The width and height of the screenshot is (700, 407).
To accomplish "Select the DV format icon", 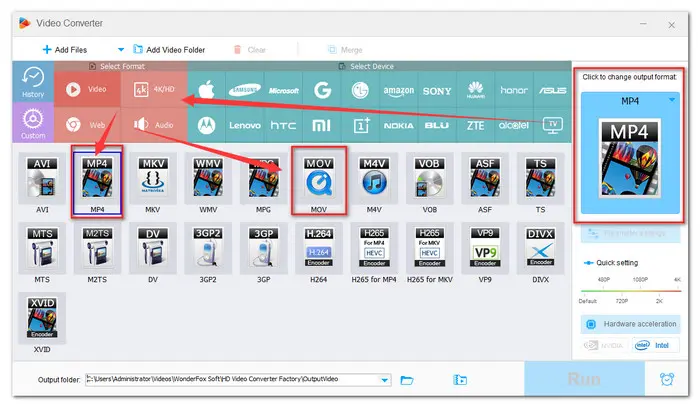I will point(153,248).
